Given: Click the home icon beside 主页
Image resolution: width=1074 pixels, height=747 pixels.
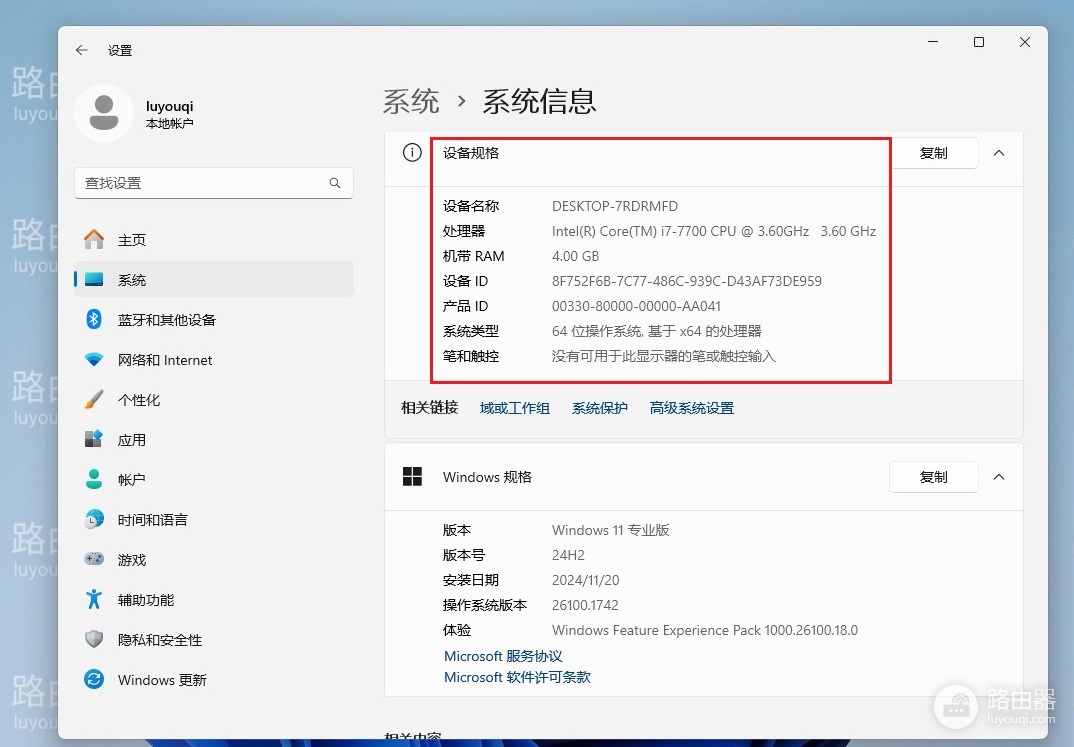Looking at the screenshot, I should 94,240.
